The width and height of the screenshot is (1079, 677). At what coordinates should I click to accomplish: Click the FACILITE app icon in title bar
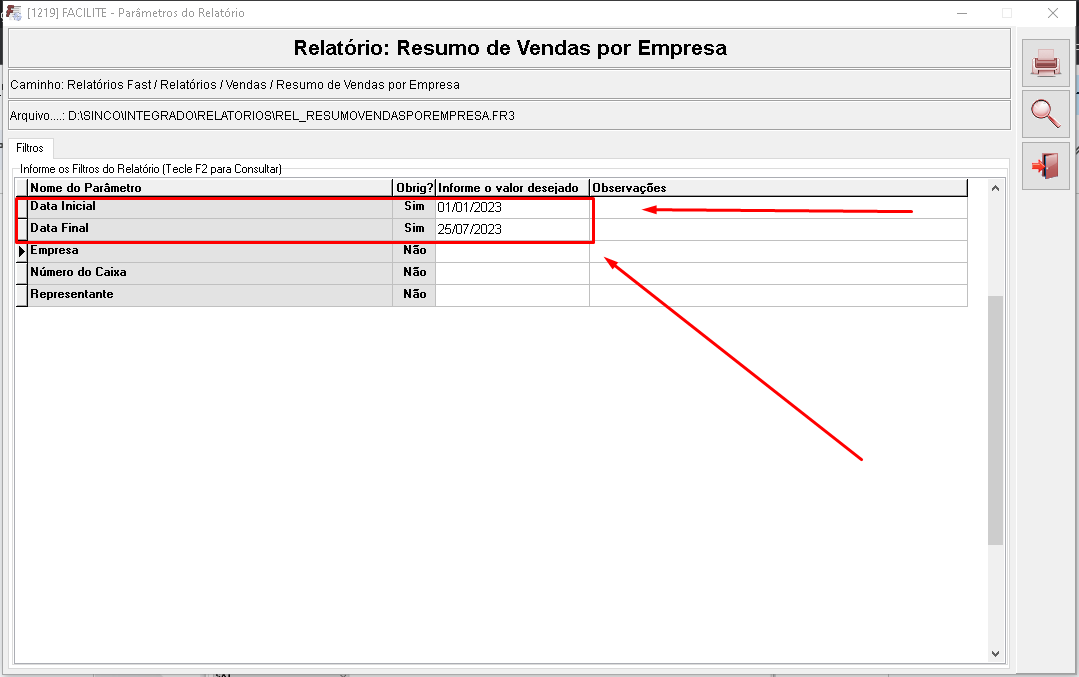[13, 12]
